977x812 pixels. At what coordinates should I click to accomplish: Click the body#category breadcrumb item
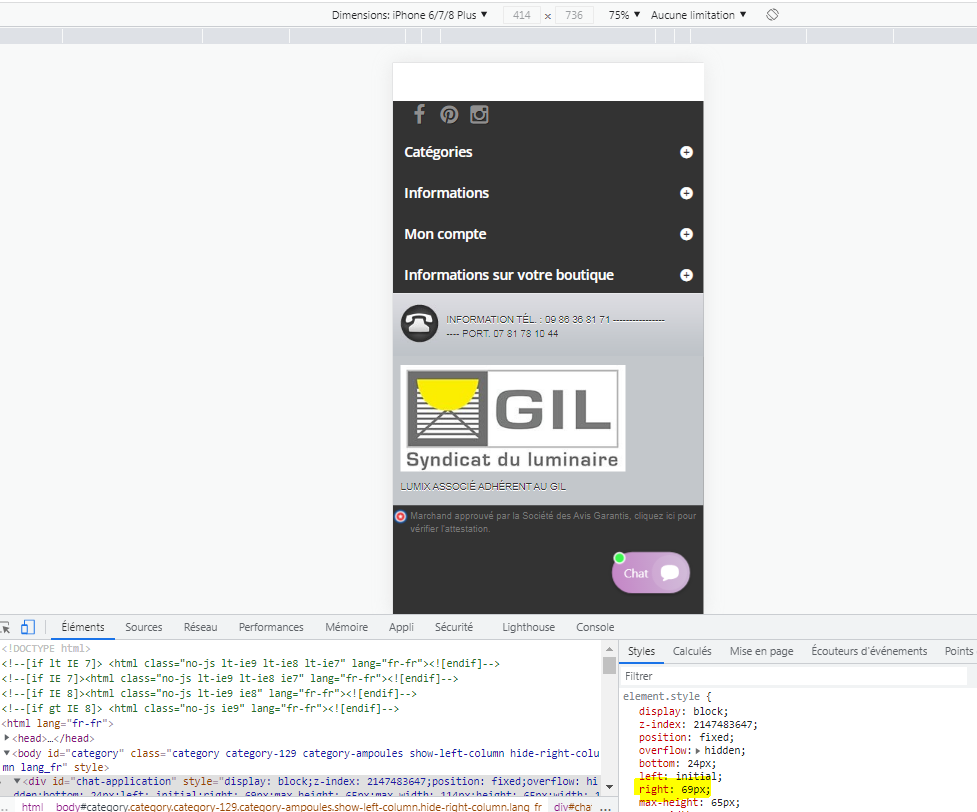298,806
